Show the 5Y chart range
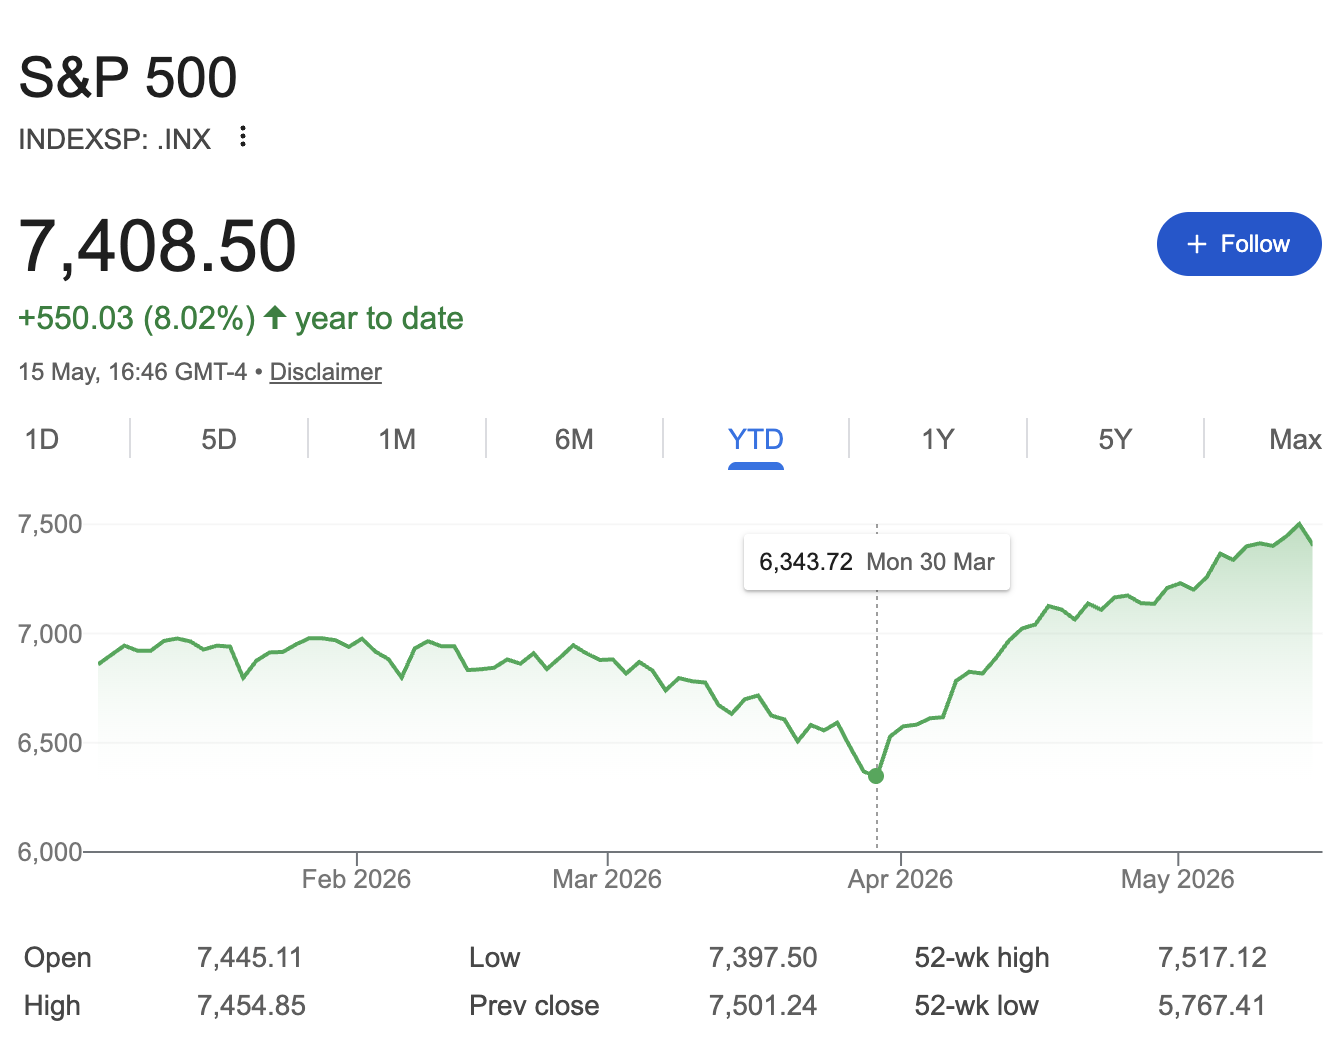 pyautogui.click(x=1115, y=440)
